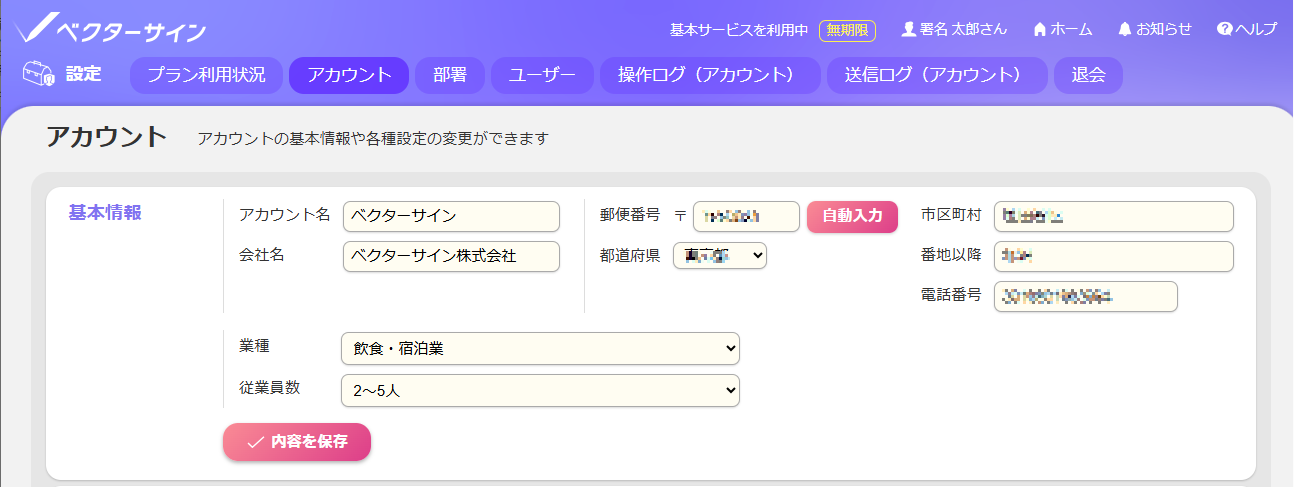Screen dimensions: 1294x487
Task: Focus the 番地以降 input field
Action: 1114,256
